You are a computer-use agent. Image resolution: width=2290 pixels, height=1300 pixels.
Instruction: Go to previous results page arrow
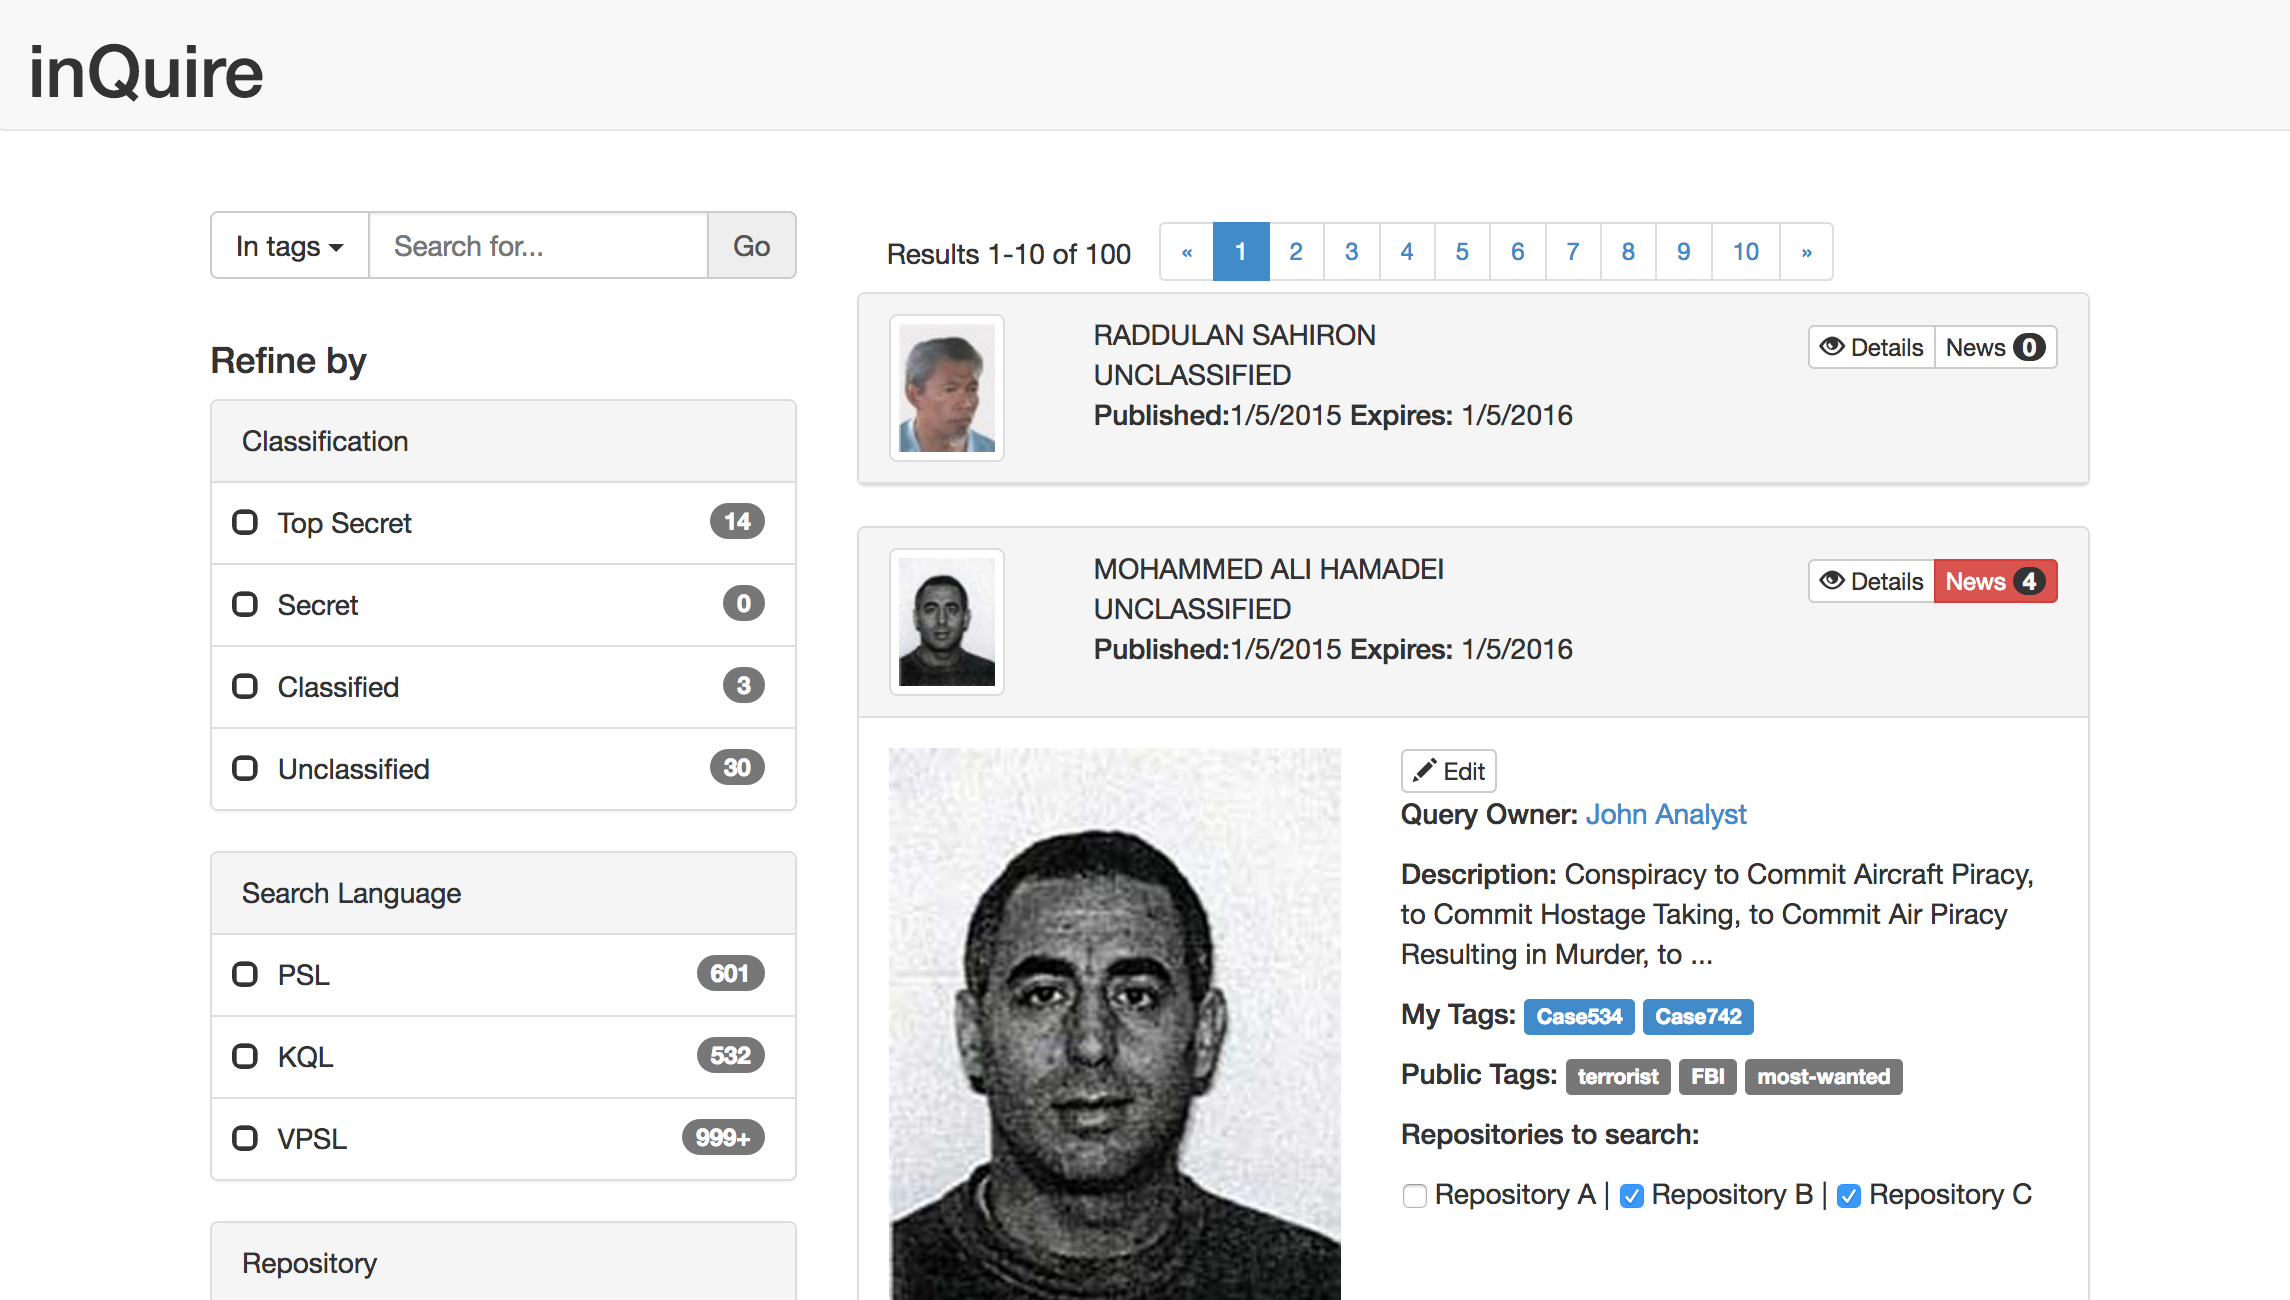[x=1187, y=252]
